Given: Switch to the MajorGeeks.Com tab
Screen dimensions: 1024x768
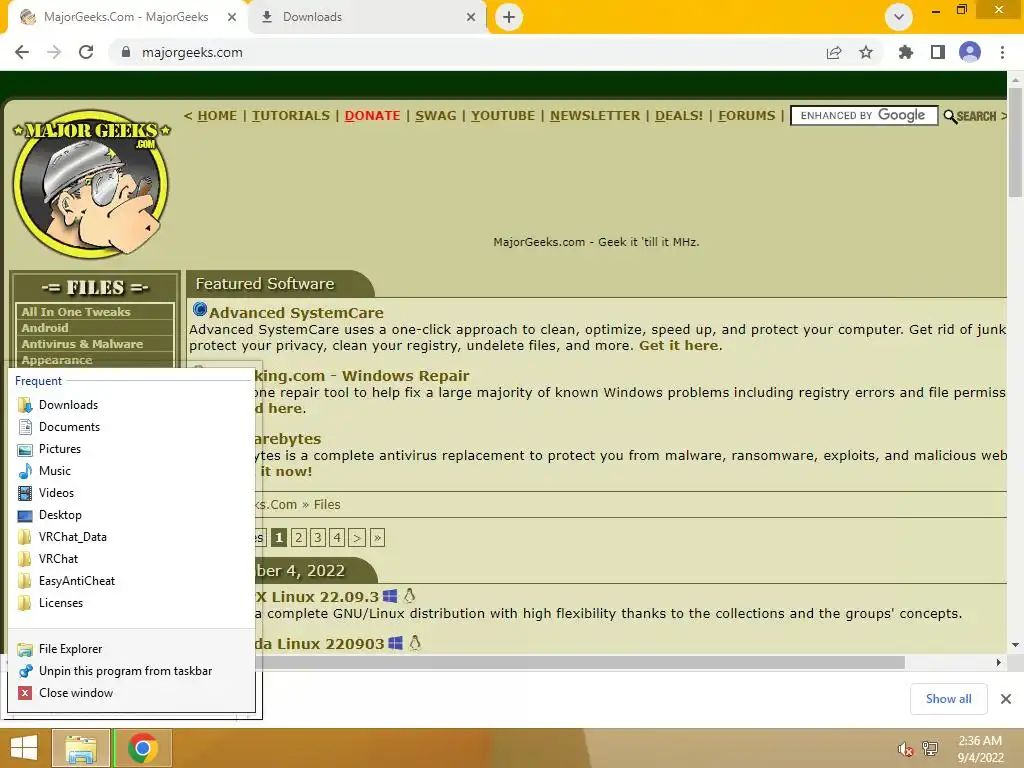Looking at the screenshot, I should point(125,17).
